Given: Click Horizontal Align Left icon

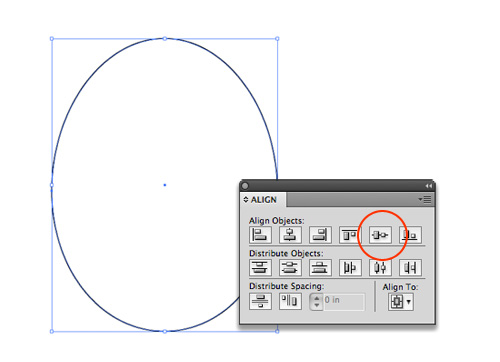Looking at the screenshot, I should (260, 235).
